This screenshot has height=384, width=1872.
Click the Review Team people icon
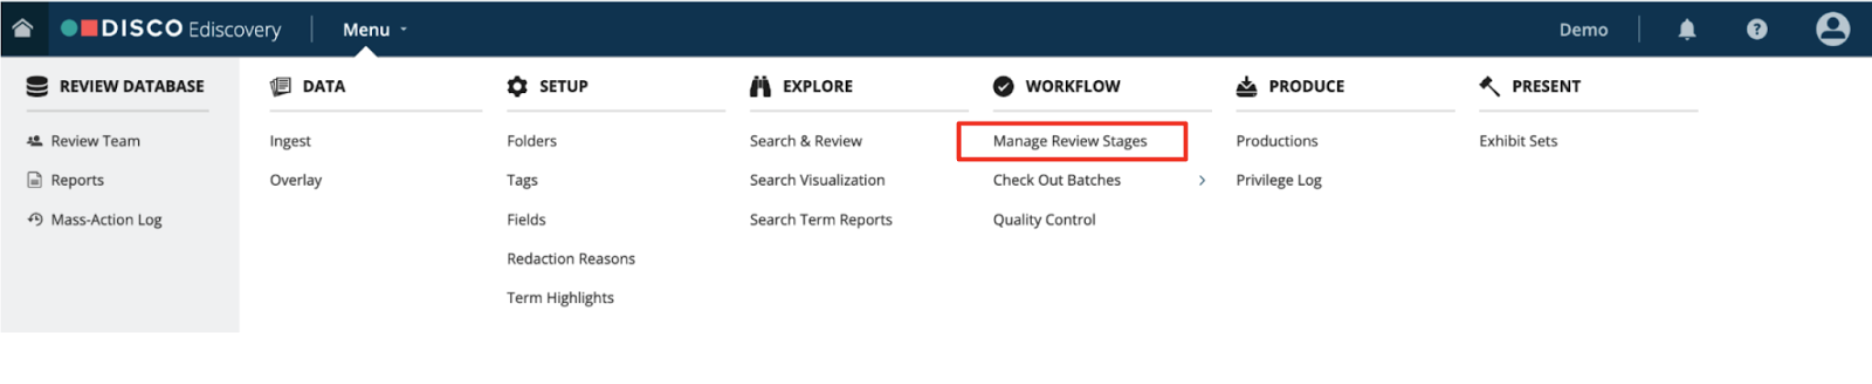[35, 141]
